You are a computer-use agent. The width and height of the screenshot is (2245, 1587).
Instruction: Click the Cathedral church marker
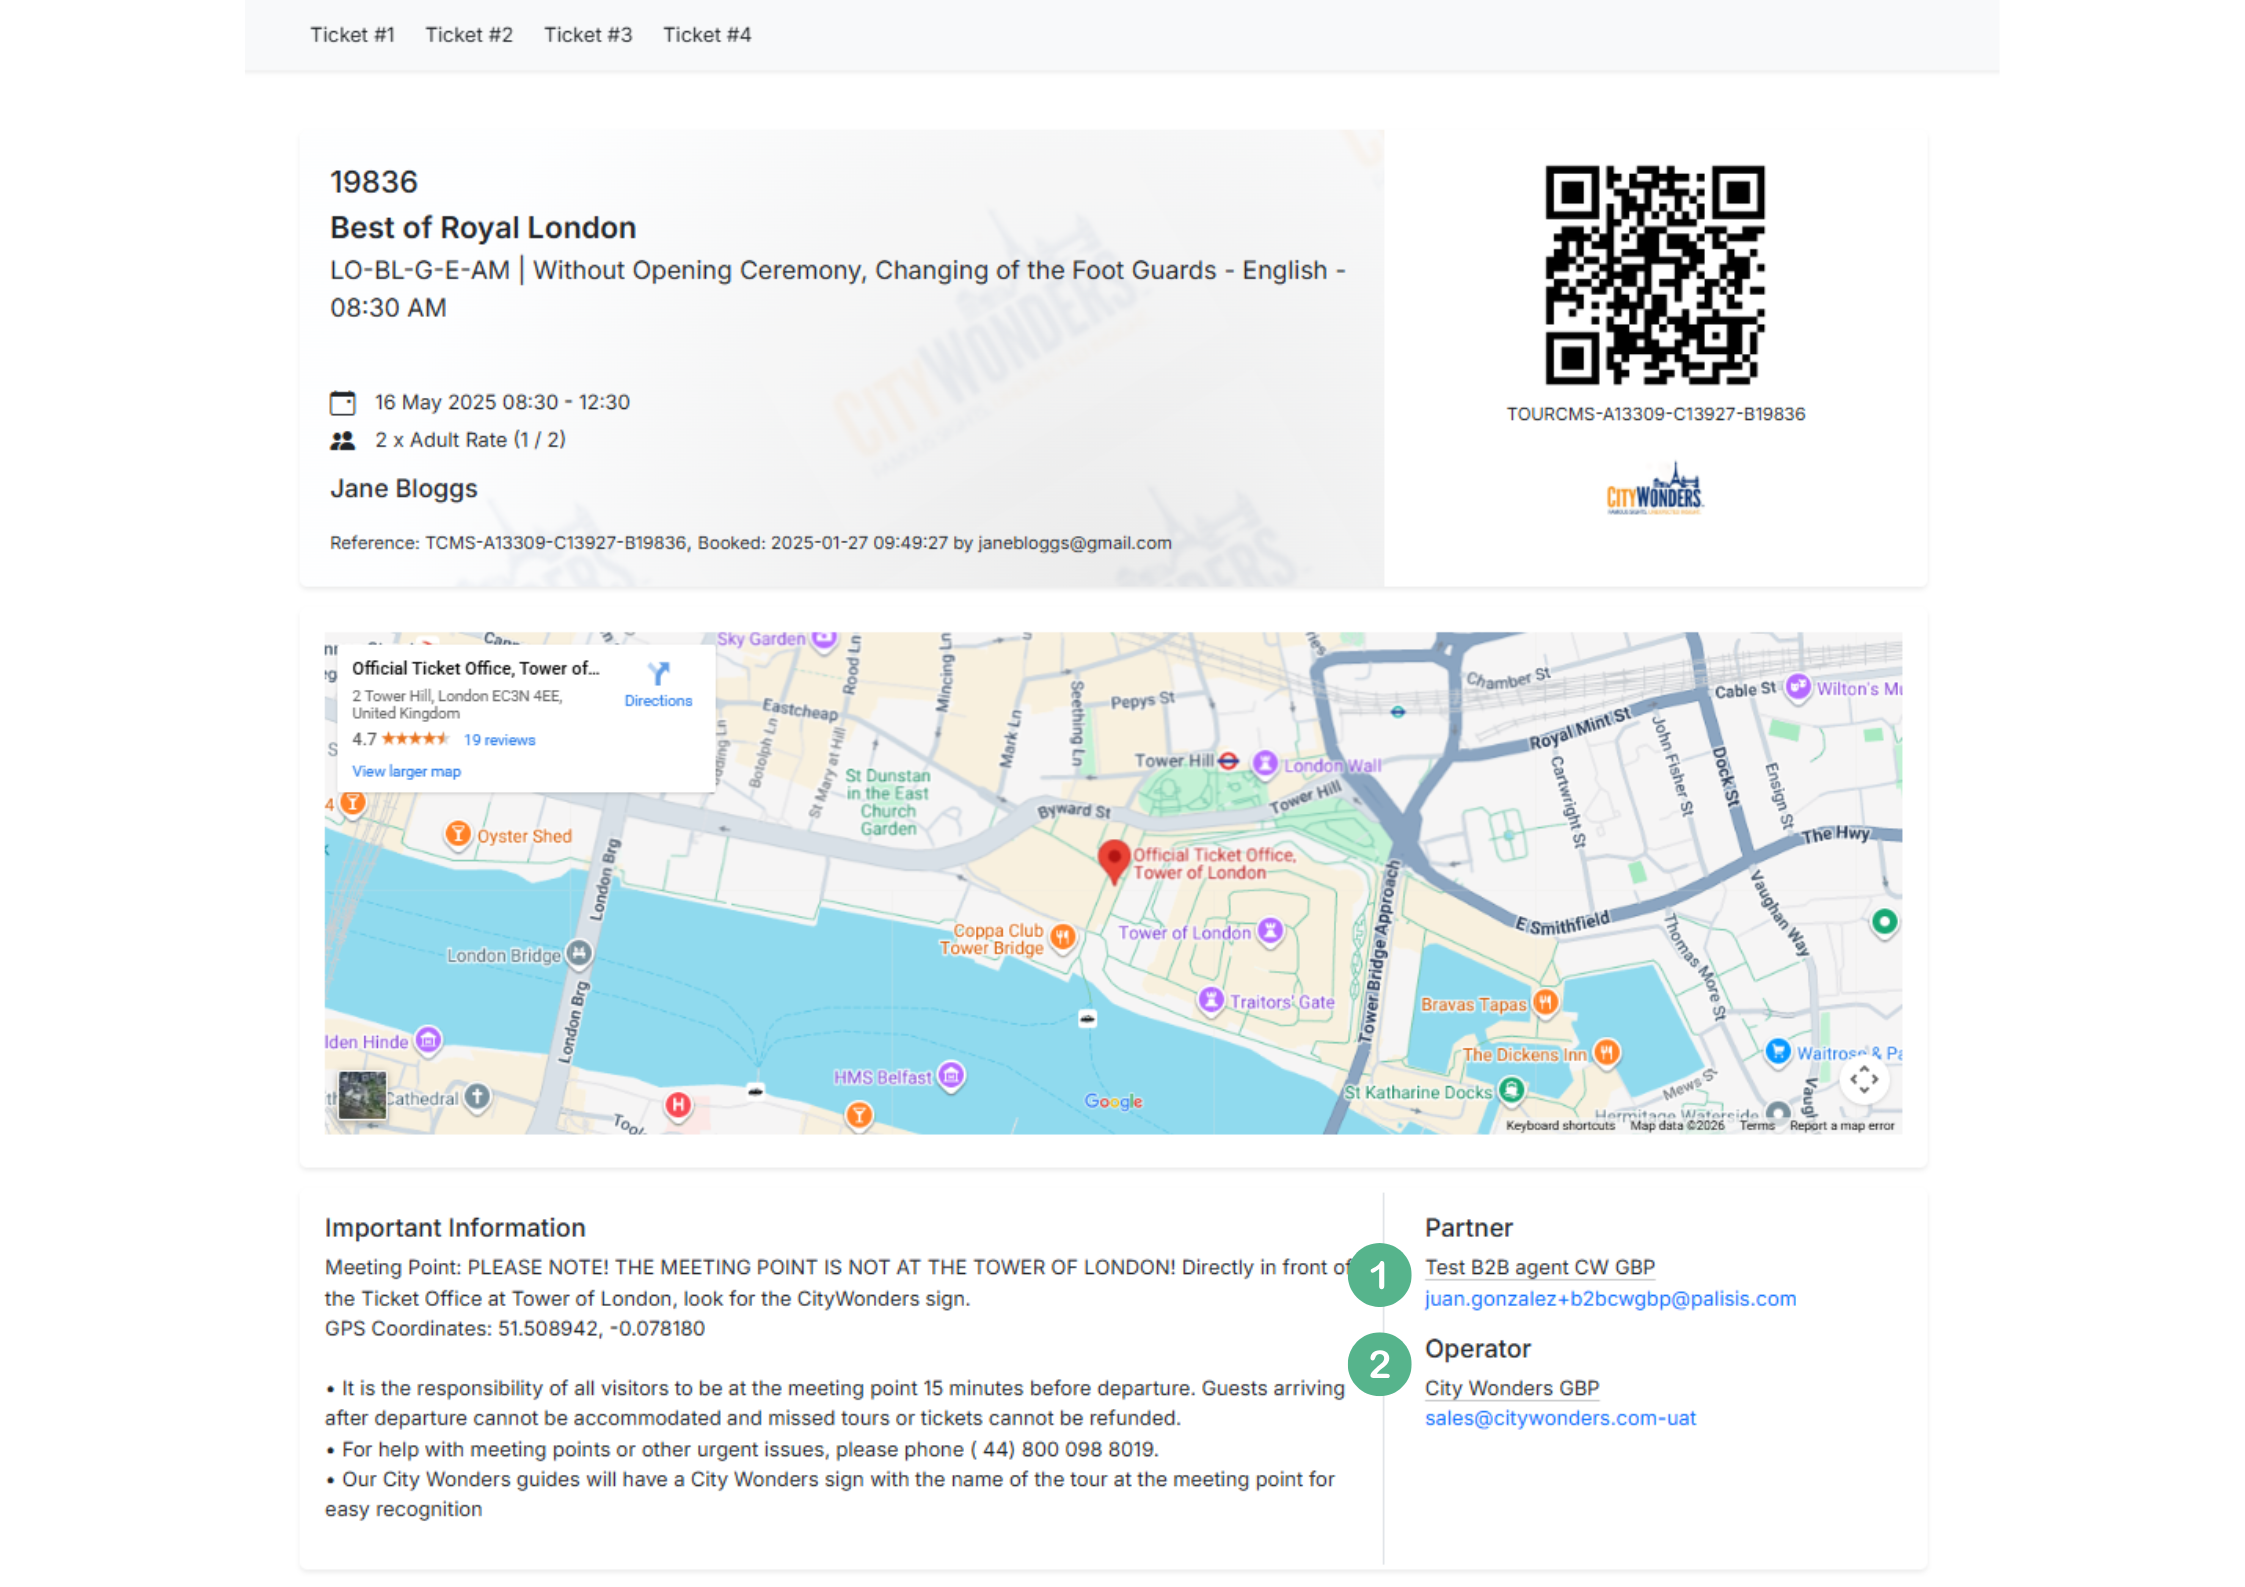[478, 1097]
